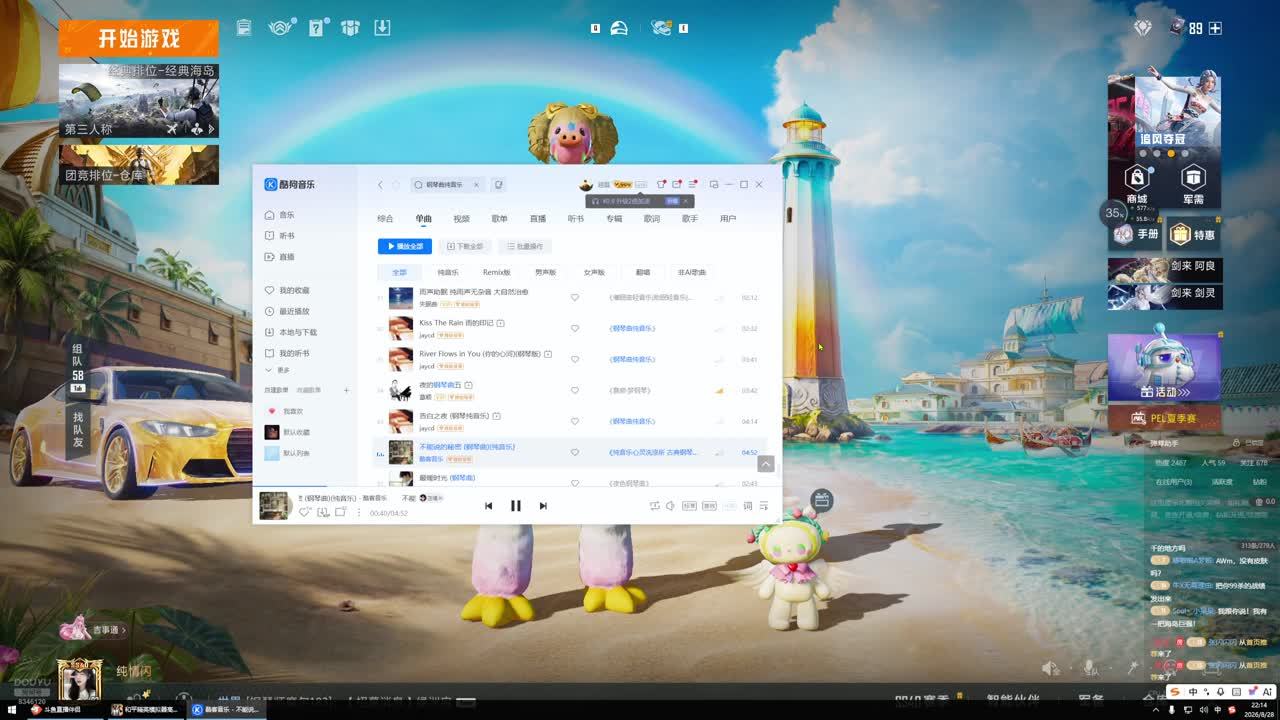Image resolution: width=1280 pixels, height=720 pixels.
Task: Open the album link for 夜的钢琴曲五
Action: pos(630,390)
